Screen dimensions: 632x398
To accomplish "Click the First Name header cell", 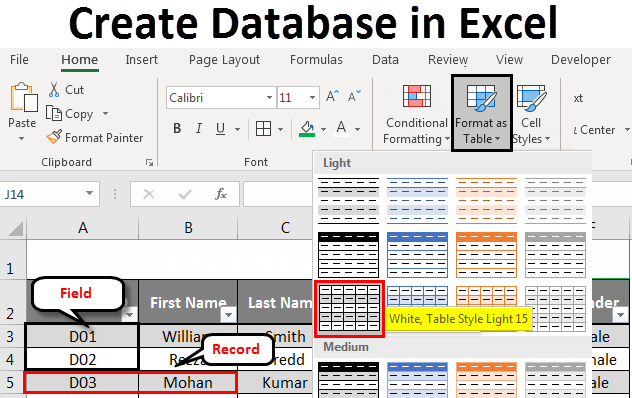I will tap(188, 302).
